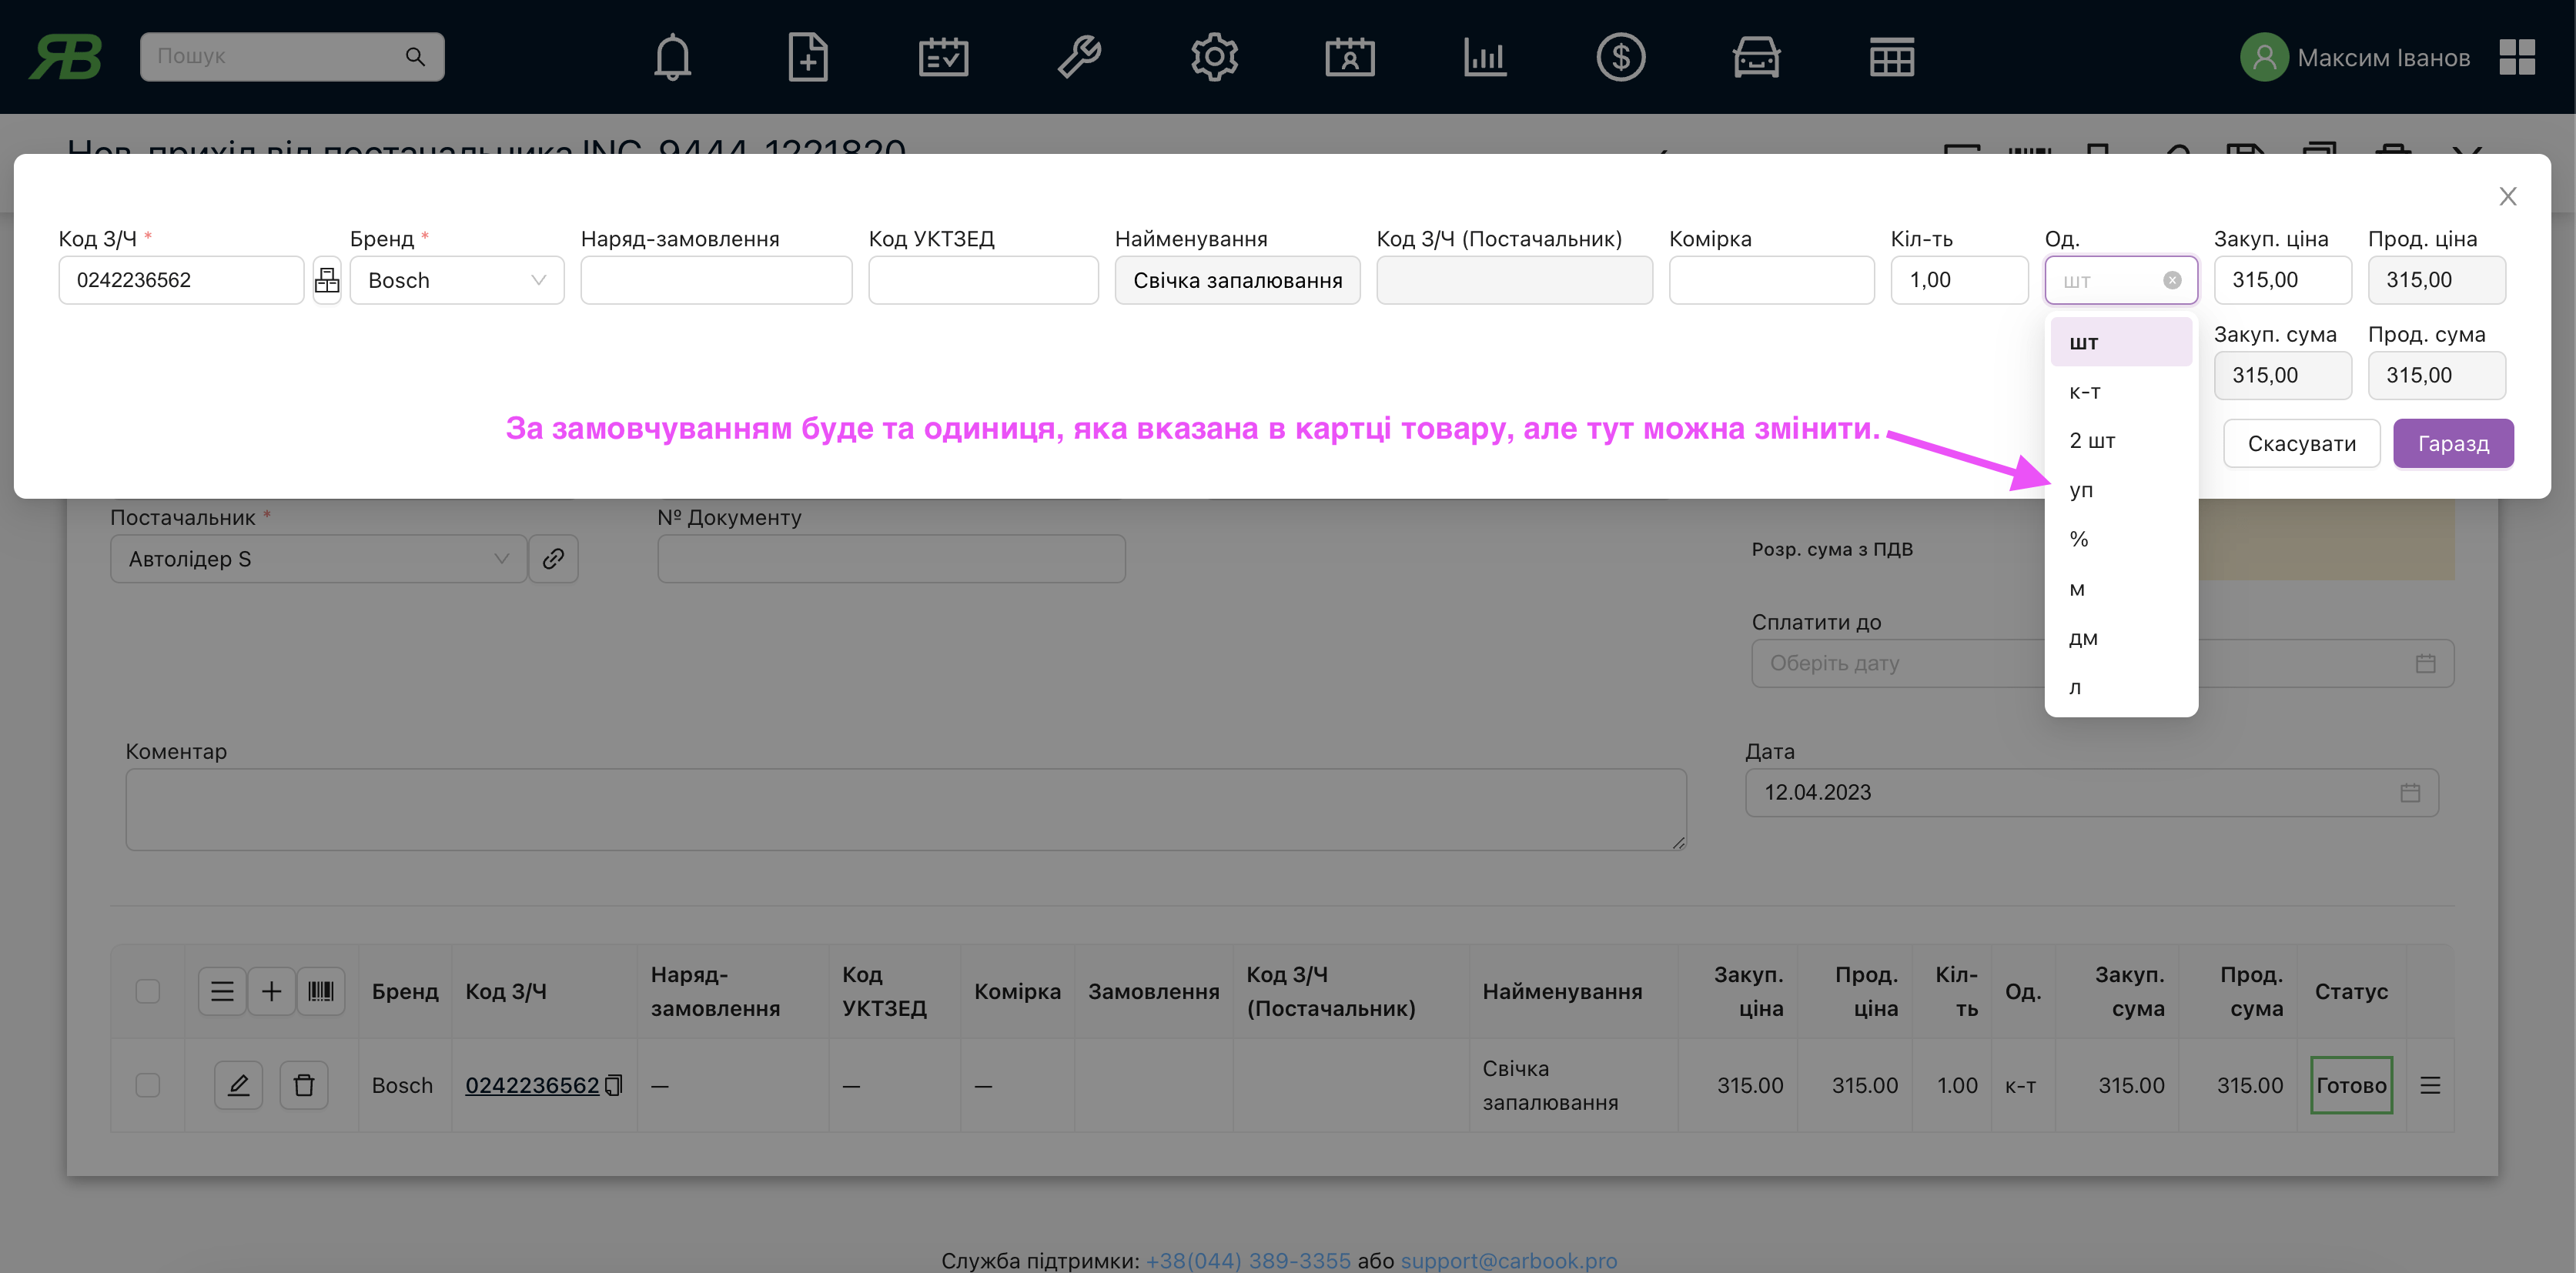Viewport: 2576px width, 1273px height.
Task: Click the Скасувати cancel button
Action: pyautogui.click(x=2301, y=443)
